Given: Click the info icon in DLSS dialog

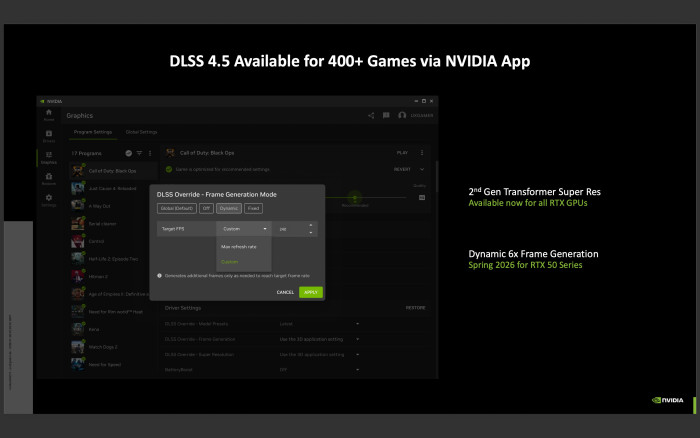Looking at the screenshot, I should pyautogui.click(x=159, y=276).
